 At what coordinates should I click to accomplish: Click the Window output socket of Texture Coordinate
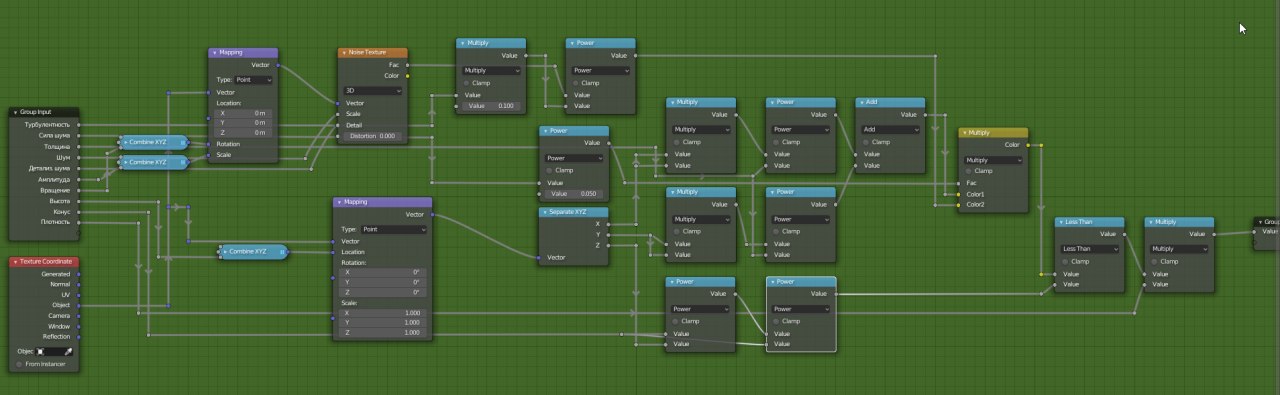pos(79,326)
